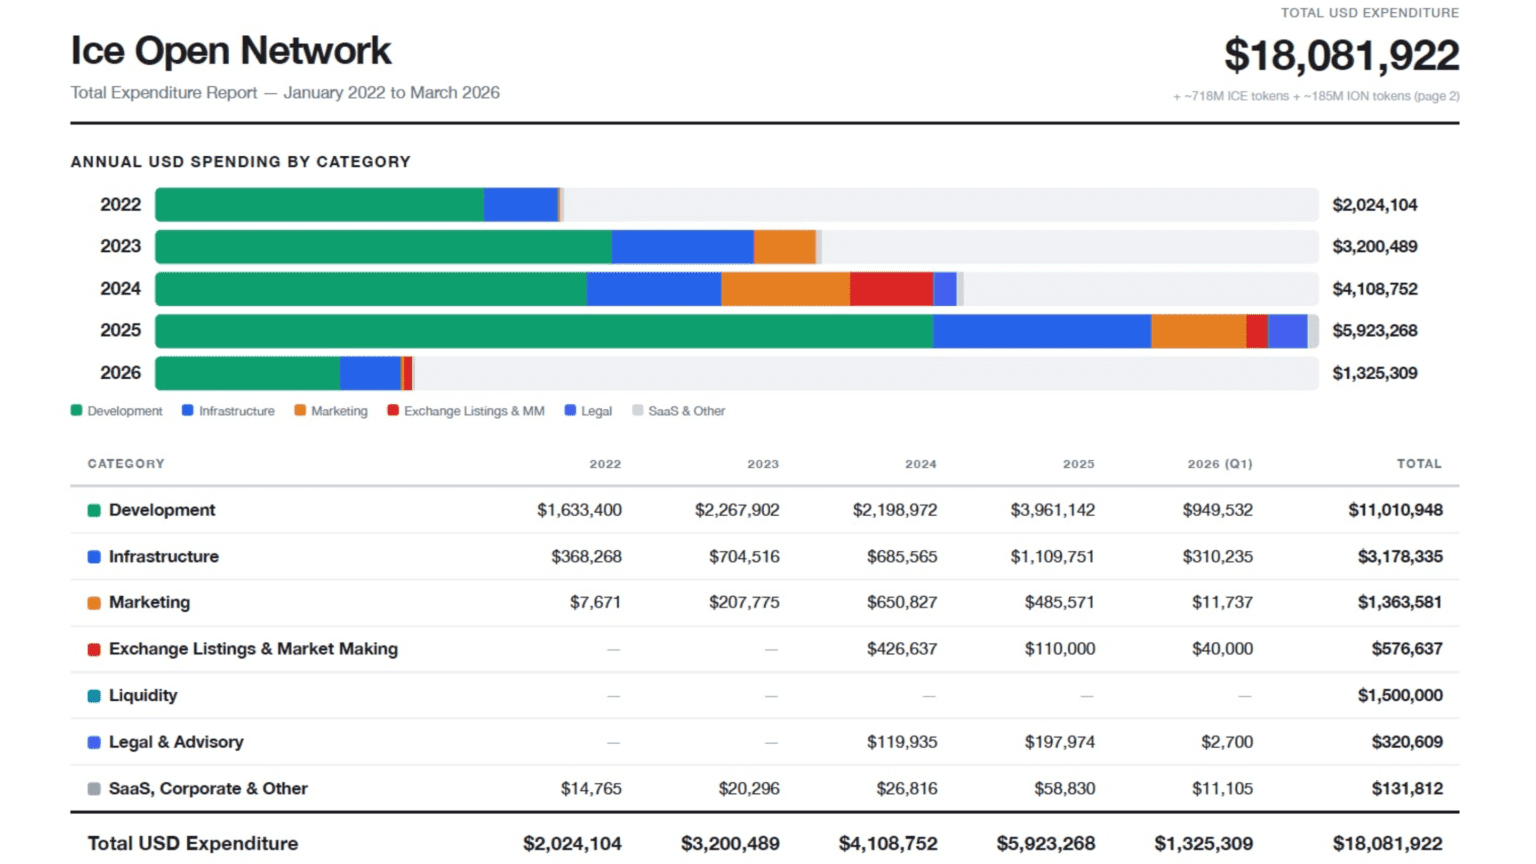Select the blue Infrastructure segment in 2022 bar
The image size is (1536, 864).
[520, 205]
